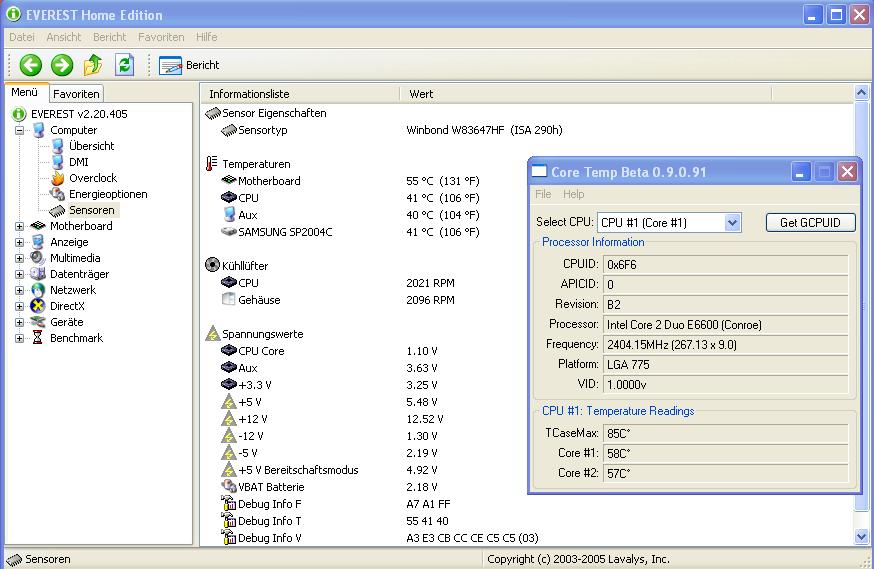Click the Geräte devices icon in tree
Screen dimensions: 874x569
(x=37, y=322)
